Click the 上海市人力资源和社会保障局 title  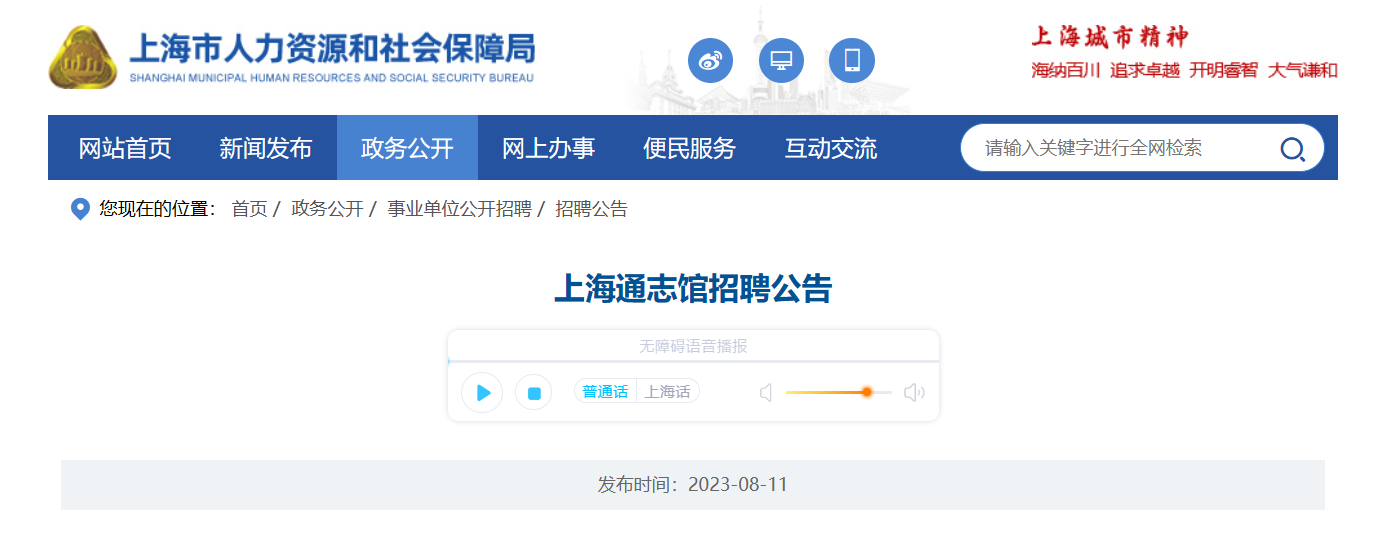332,48
